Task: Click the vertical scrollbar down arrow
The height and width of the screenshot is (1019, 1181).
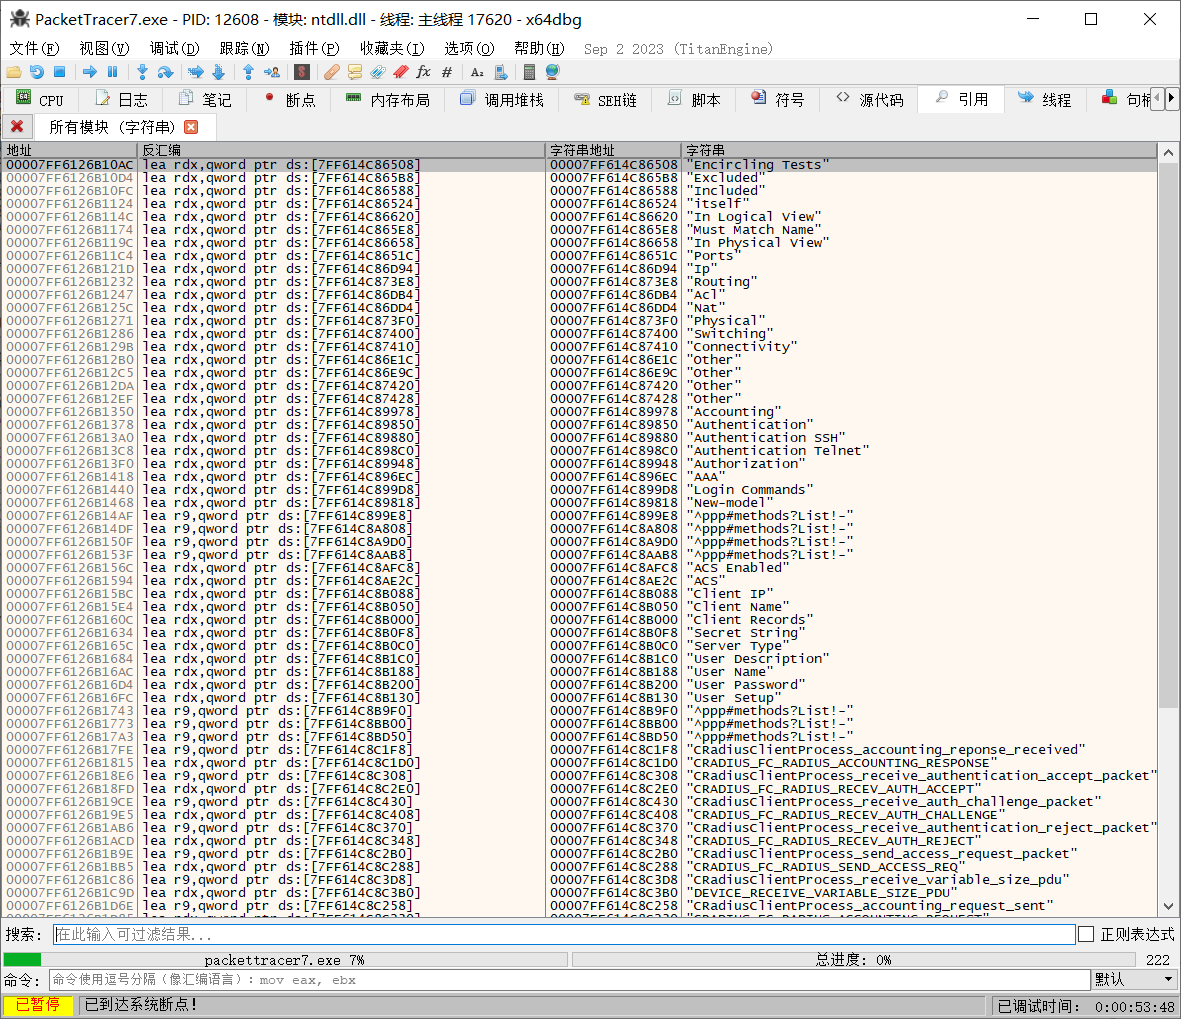Action: pos(1168,906)
